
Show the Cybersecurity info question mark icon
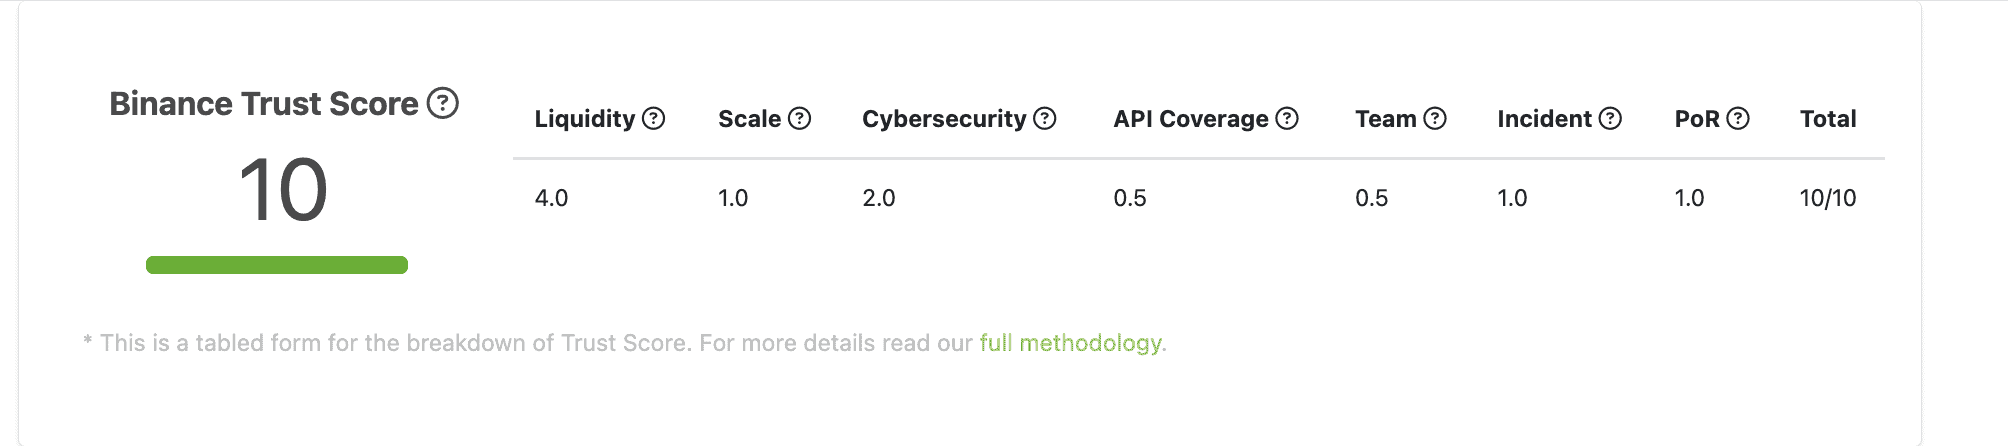[x=1045, y=119]
